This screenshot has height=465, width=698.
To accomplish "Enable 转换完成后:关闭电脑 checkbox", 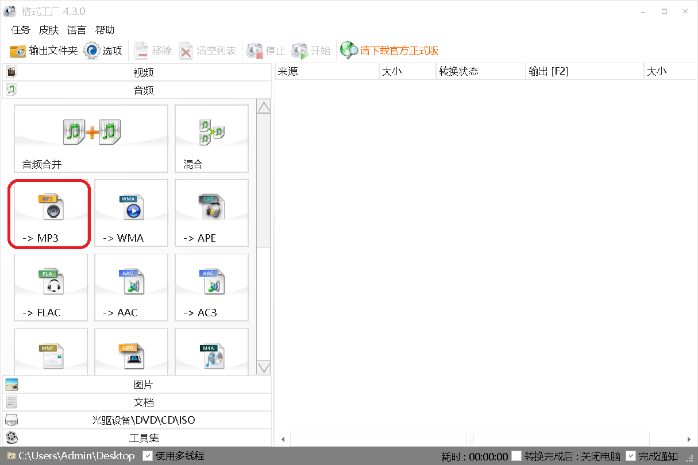I will tap(516, 456).
